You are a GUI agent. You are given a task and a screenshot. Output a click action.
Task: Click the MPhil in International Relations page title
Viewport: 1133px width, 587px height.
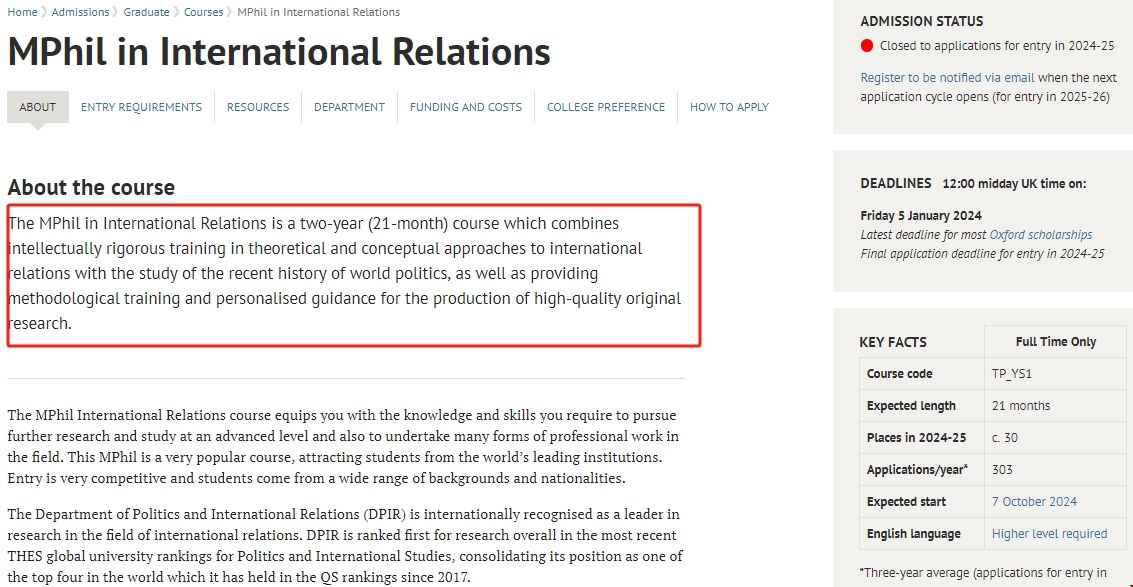[279, 52]
